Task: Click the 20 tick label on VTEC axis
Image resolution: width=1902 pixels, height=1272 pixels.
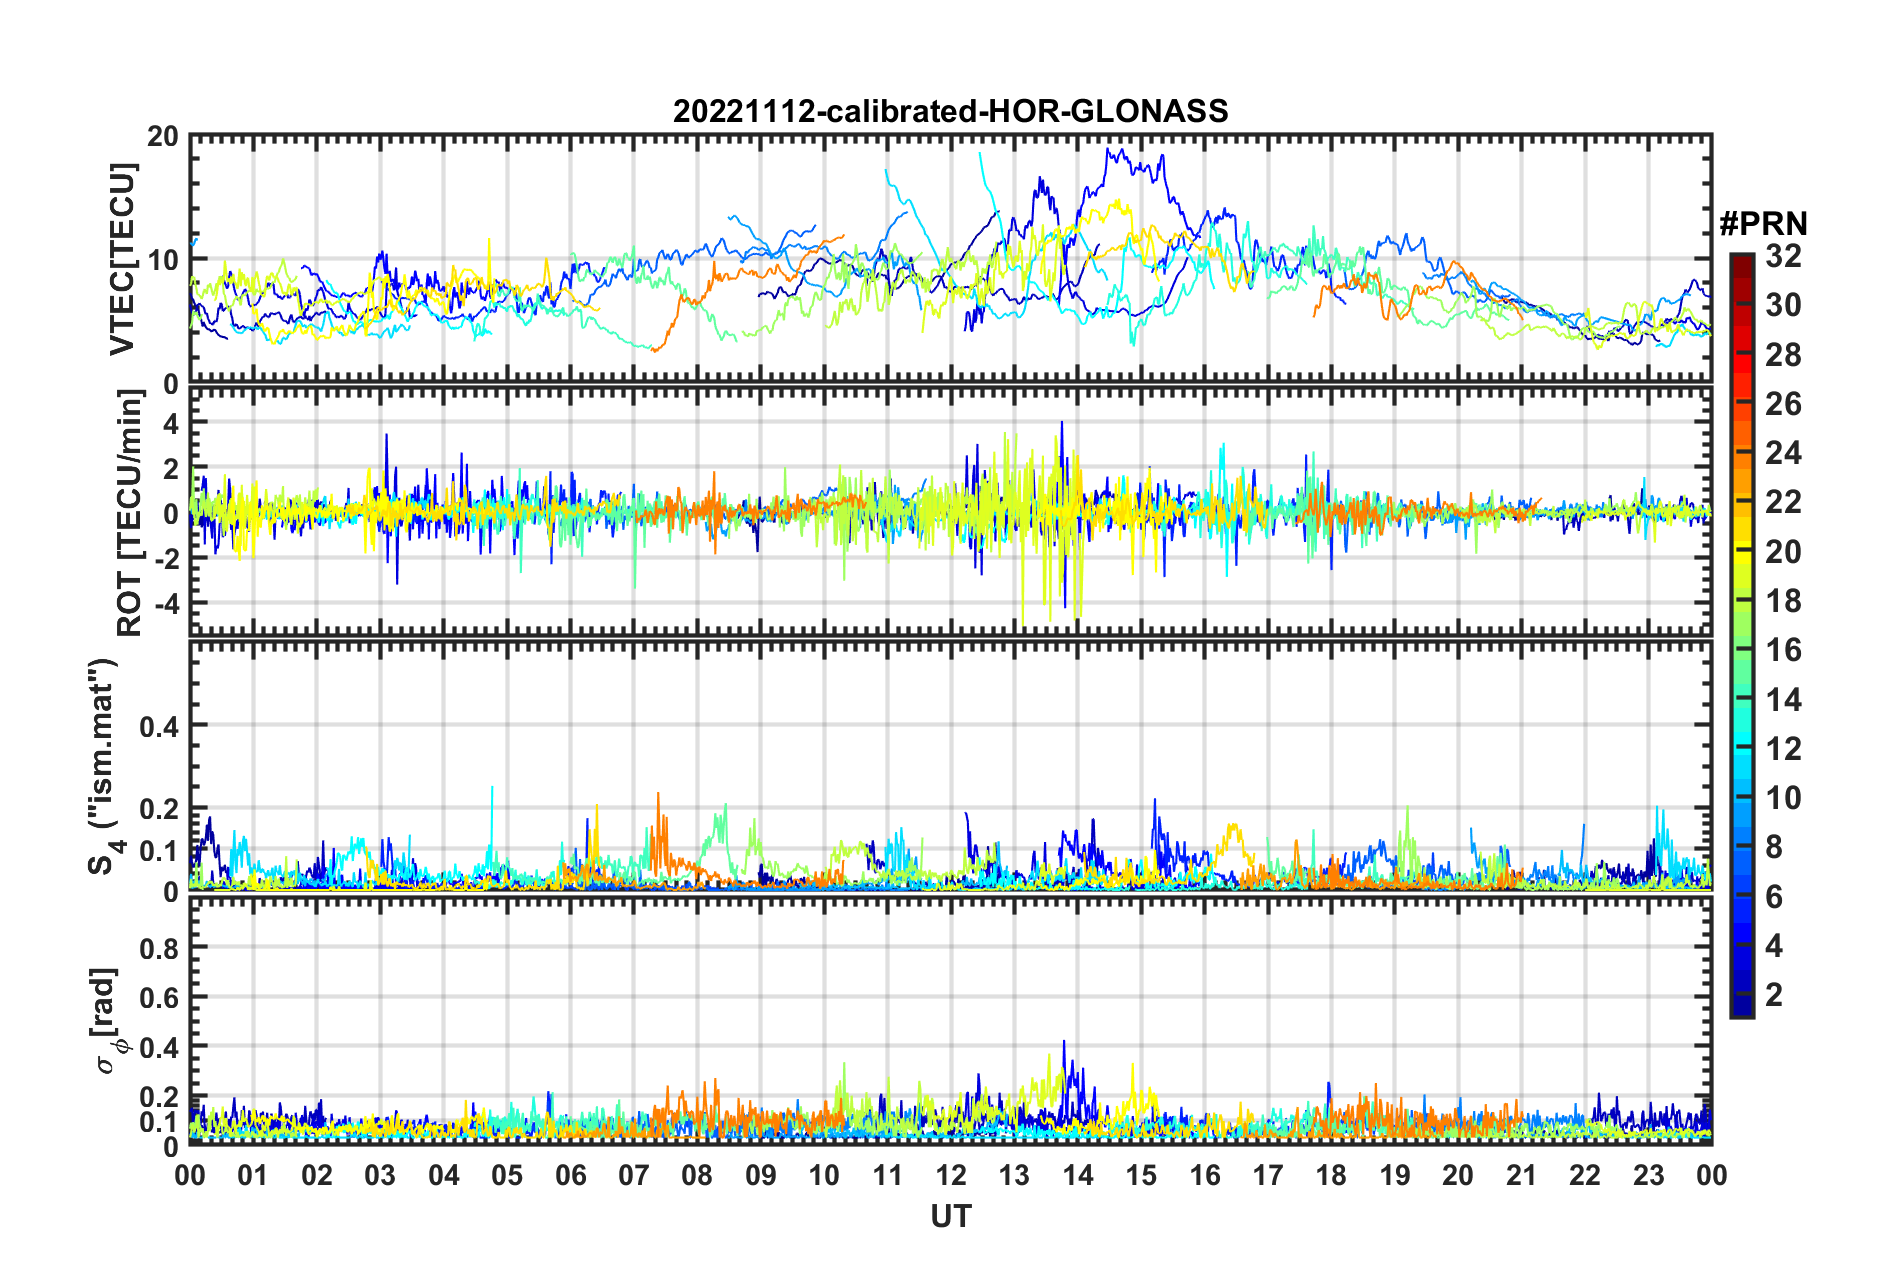Action: click(x=163, y=137)
